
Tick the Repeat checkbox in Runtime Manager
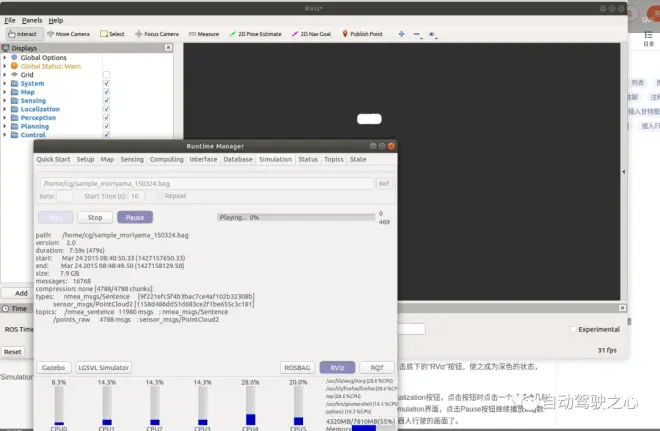click(x=159, y=196)
